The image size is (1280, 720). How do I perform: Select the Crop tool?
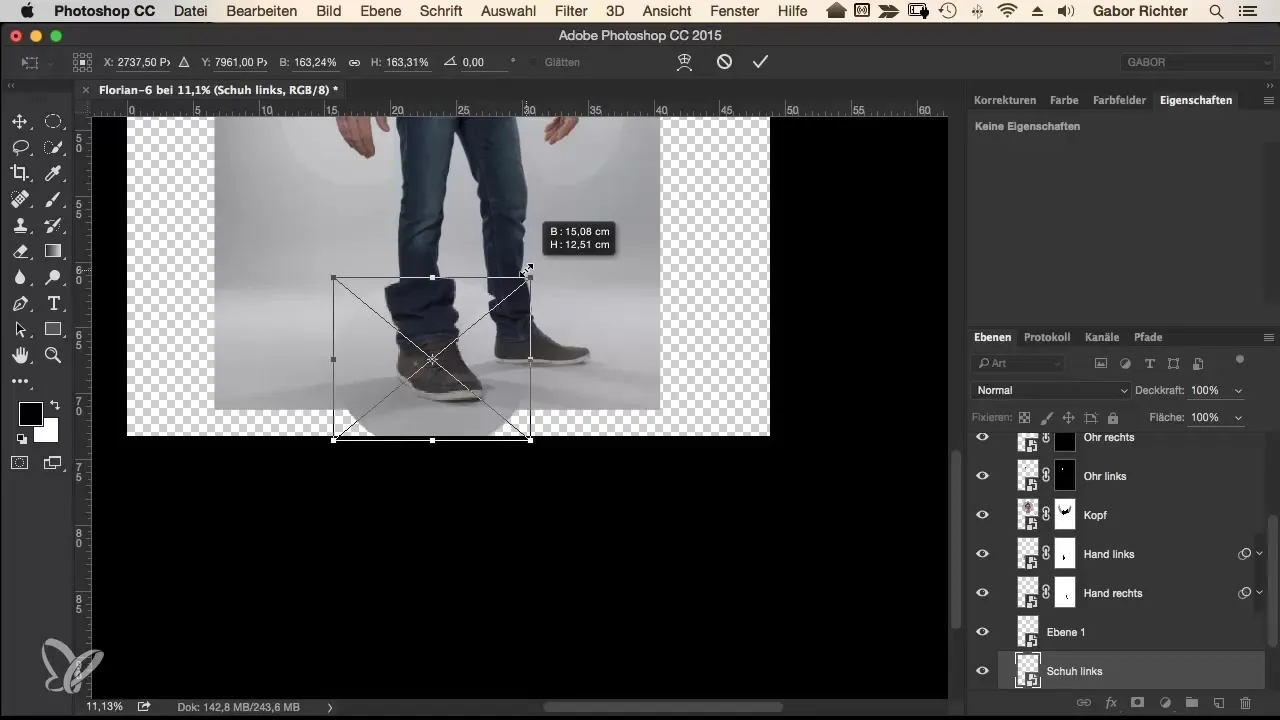[x=19, y=173]
